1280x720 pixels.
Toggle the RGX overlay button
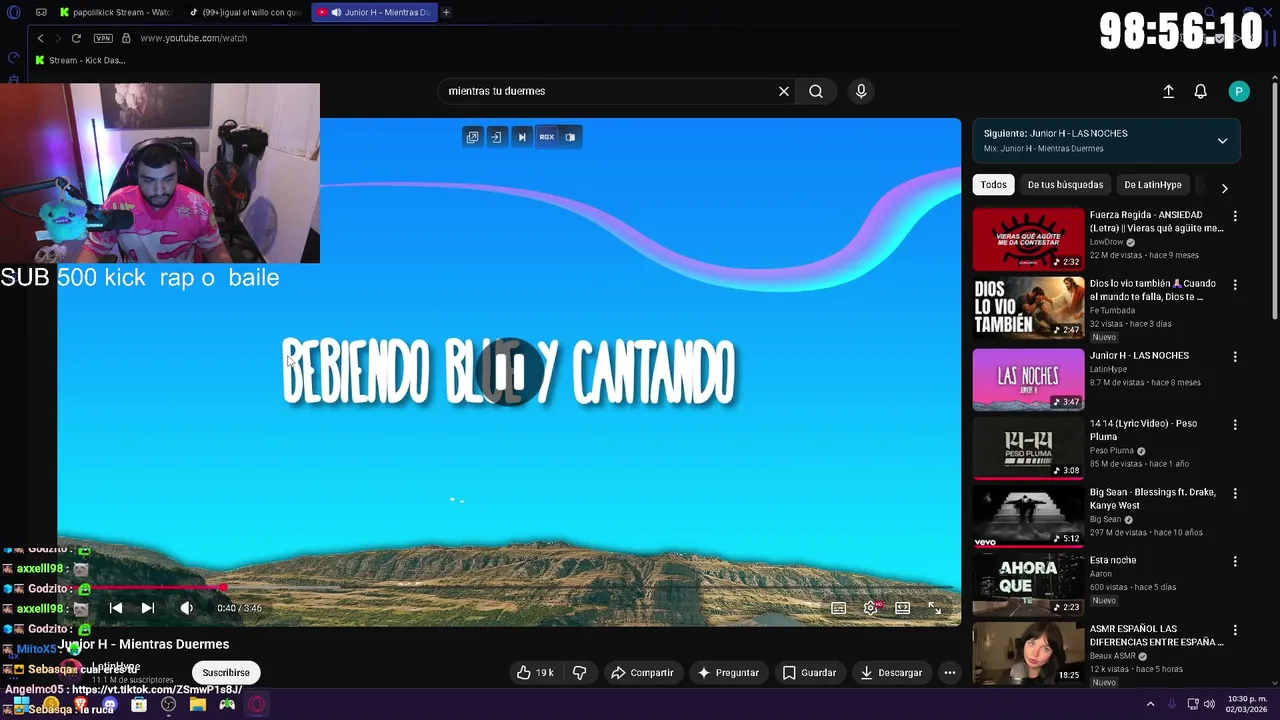pyautogui.click(x=546, y=137)
